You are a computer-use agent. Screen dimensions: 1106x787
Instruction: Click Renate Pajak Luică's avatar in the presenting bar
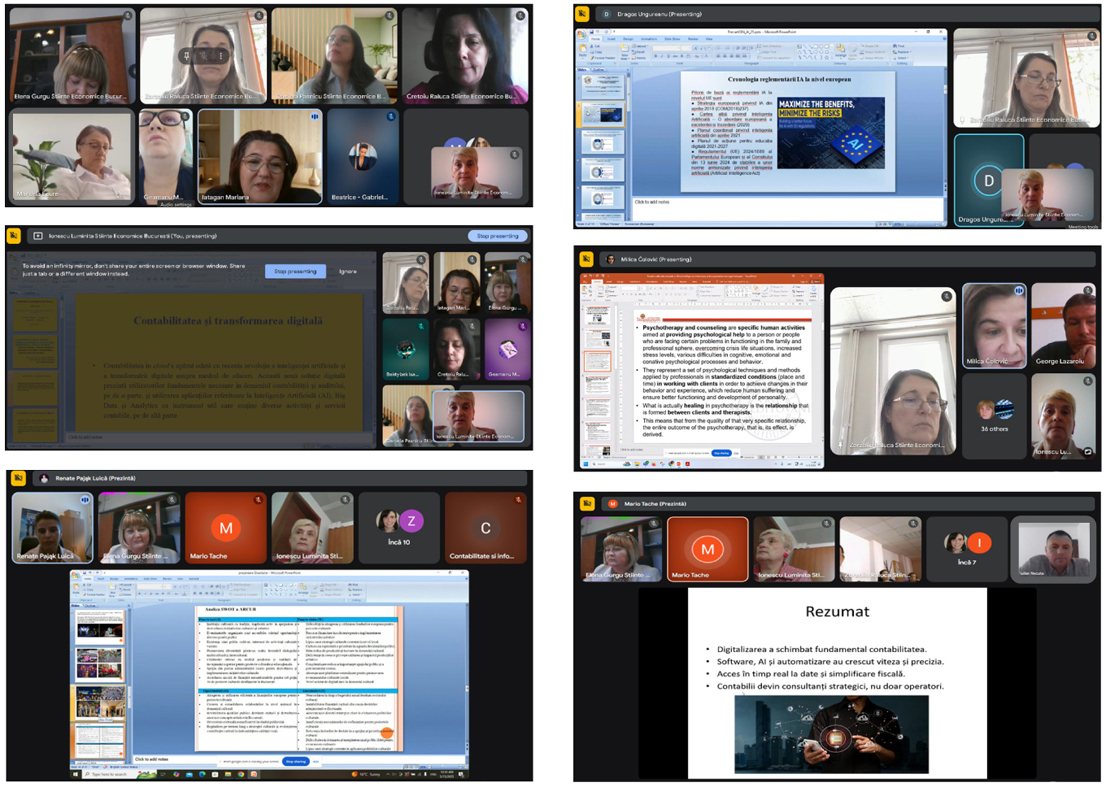[x=44, y=478]
